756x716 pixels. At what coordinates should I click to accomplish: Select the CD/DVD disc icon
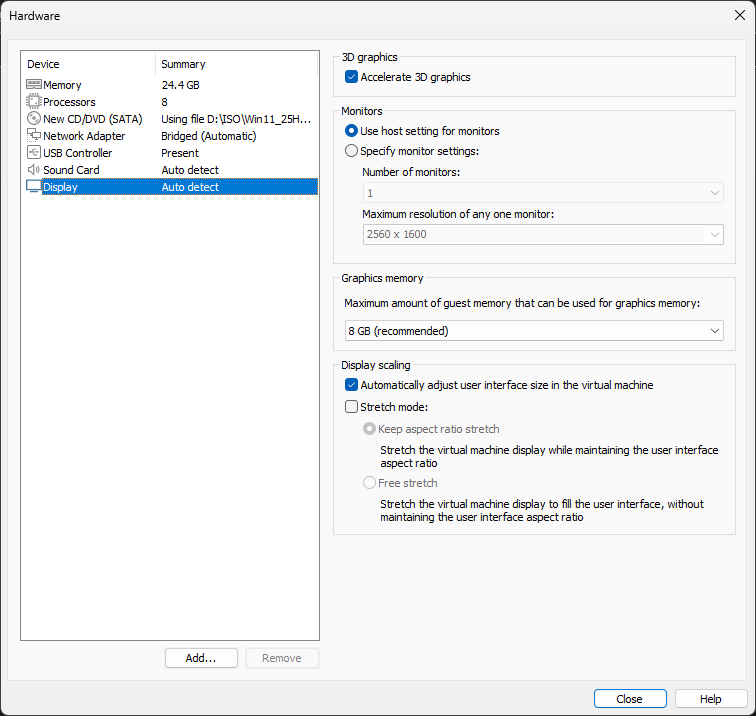click(34, 119)
